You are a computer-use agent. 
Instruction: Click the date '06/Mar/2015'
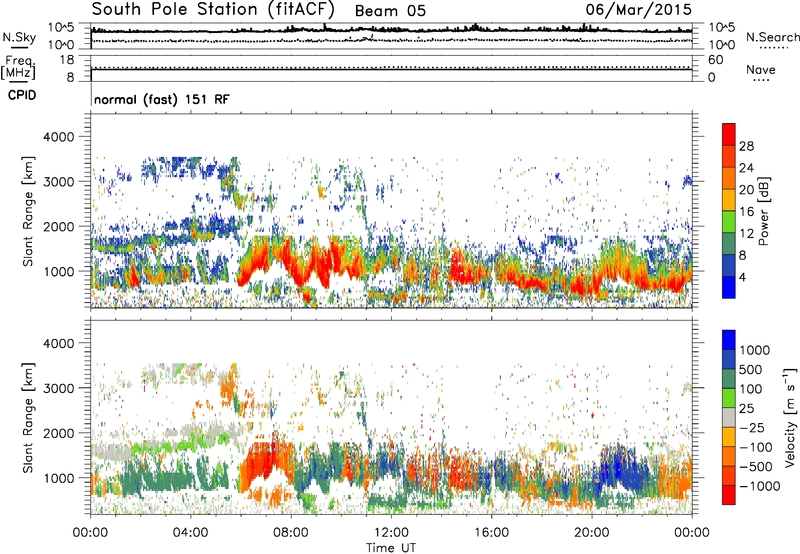pyautogui.click(x=638, y=9)
